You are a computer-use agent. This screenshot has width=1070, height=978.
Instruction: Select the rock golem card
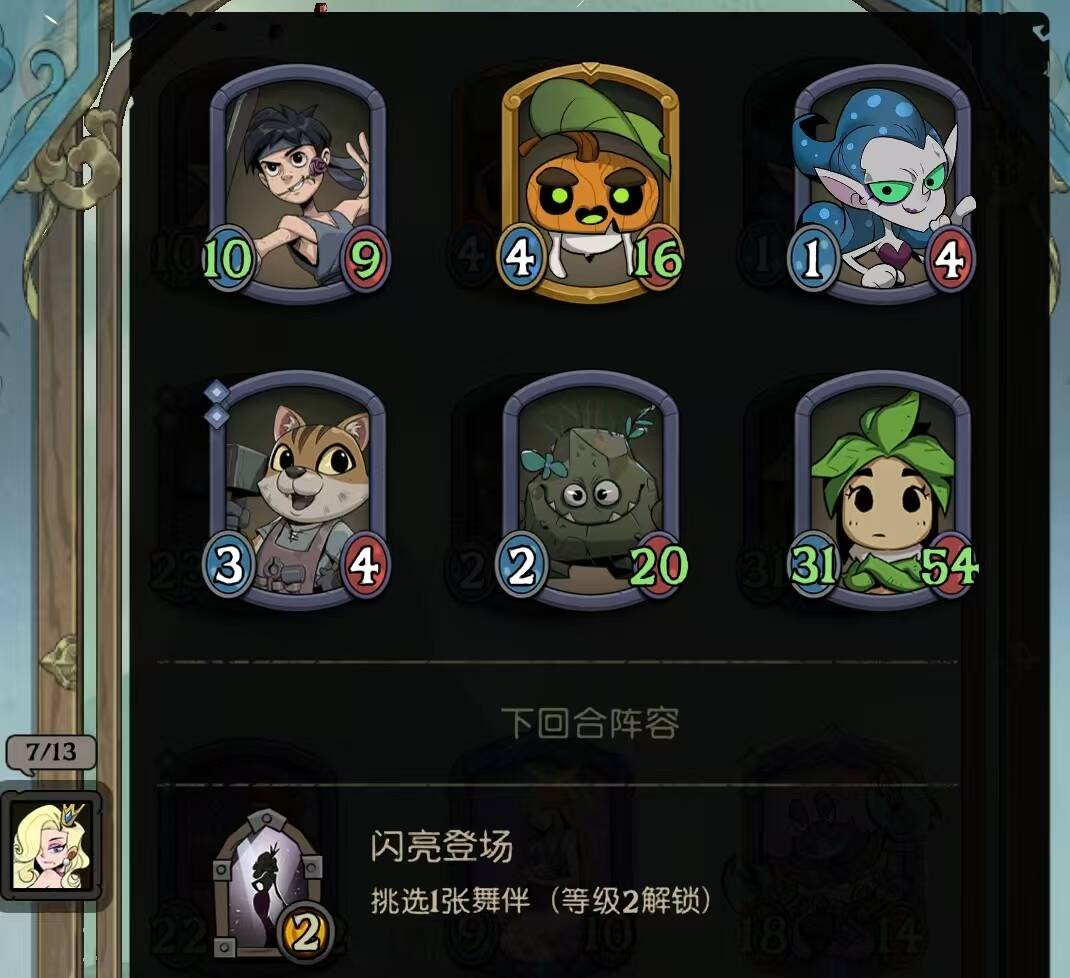[x=590, y=490]
